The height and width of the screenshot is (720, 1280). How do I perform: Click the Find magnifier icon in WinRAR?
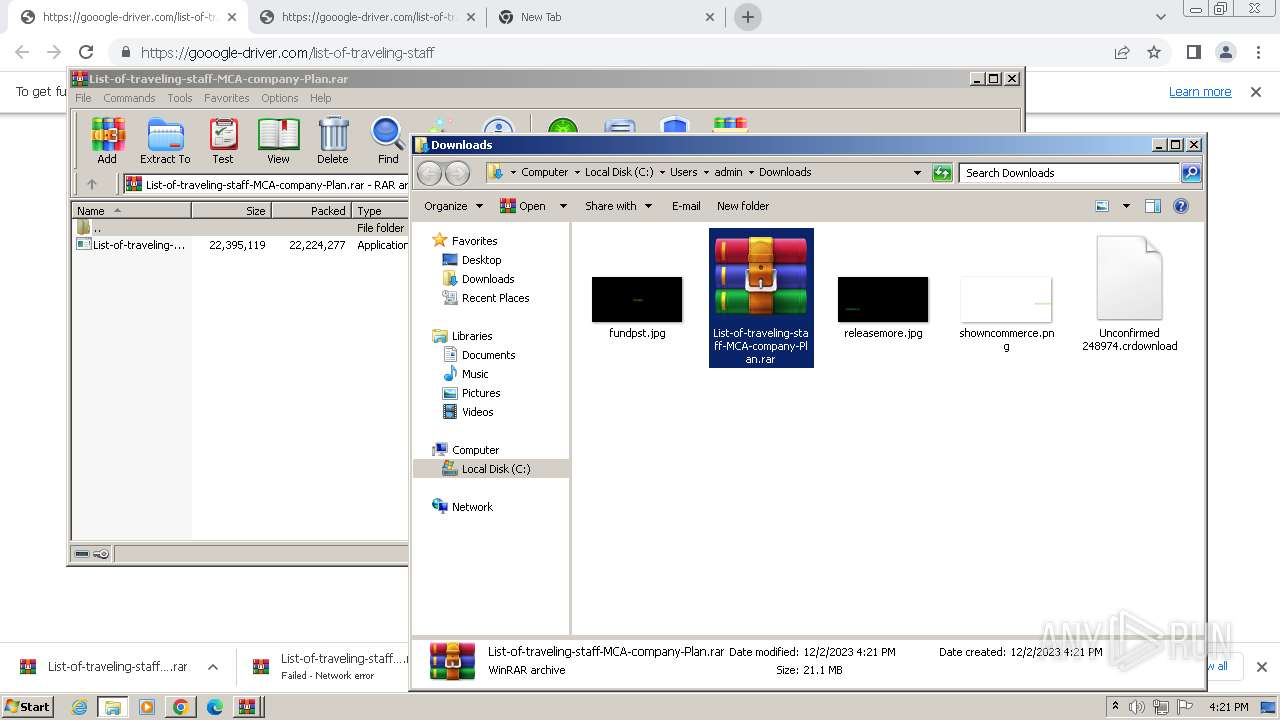(x=388, y=140)
